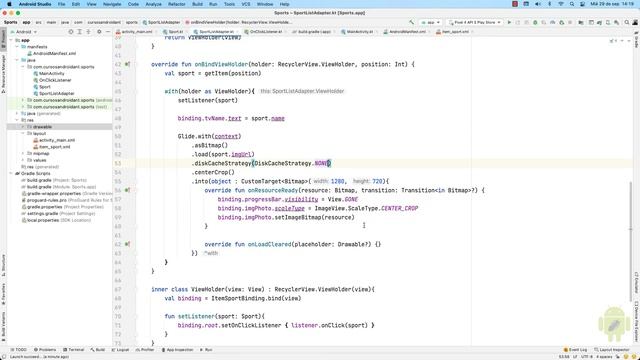Open the VCS menu
This screenshot has height=360, width=640.
click(246, 4)
